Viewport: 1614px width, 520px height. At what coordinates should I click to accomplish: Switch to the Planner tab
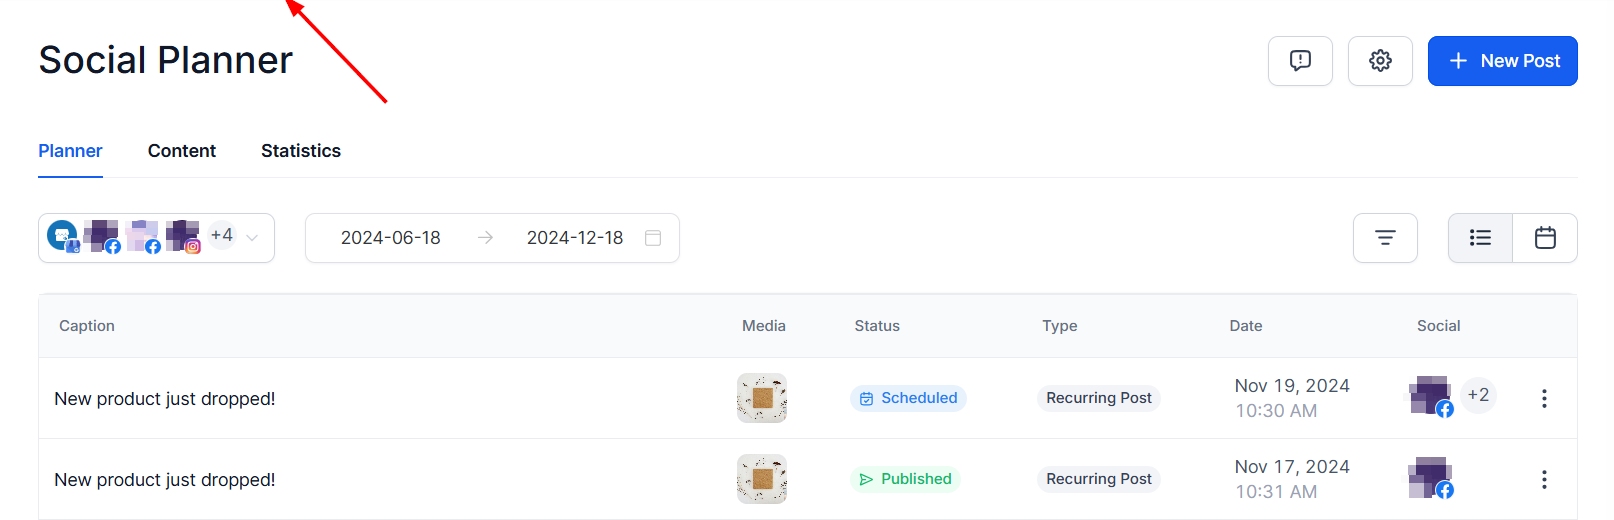70,151
